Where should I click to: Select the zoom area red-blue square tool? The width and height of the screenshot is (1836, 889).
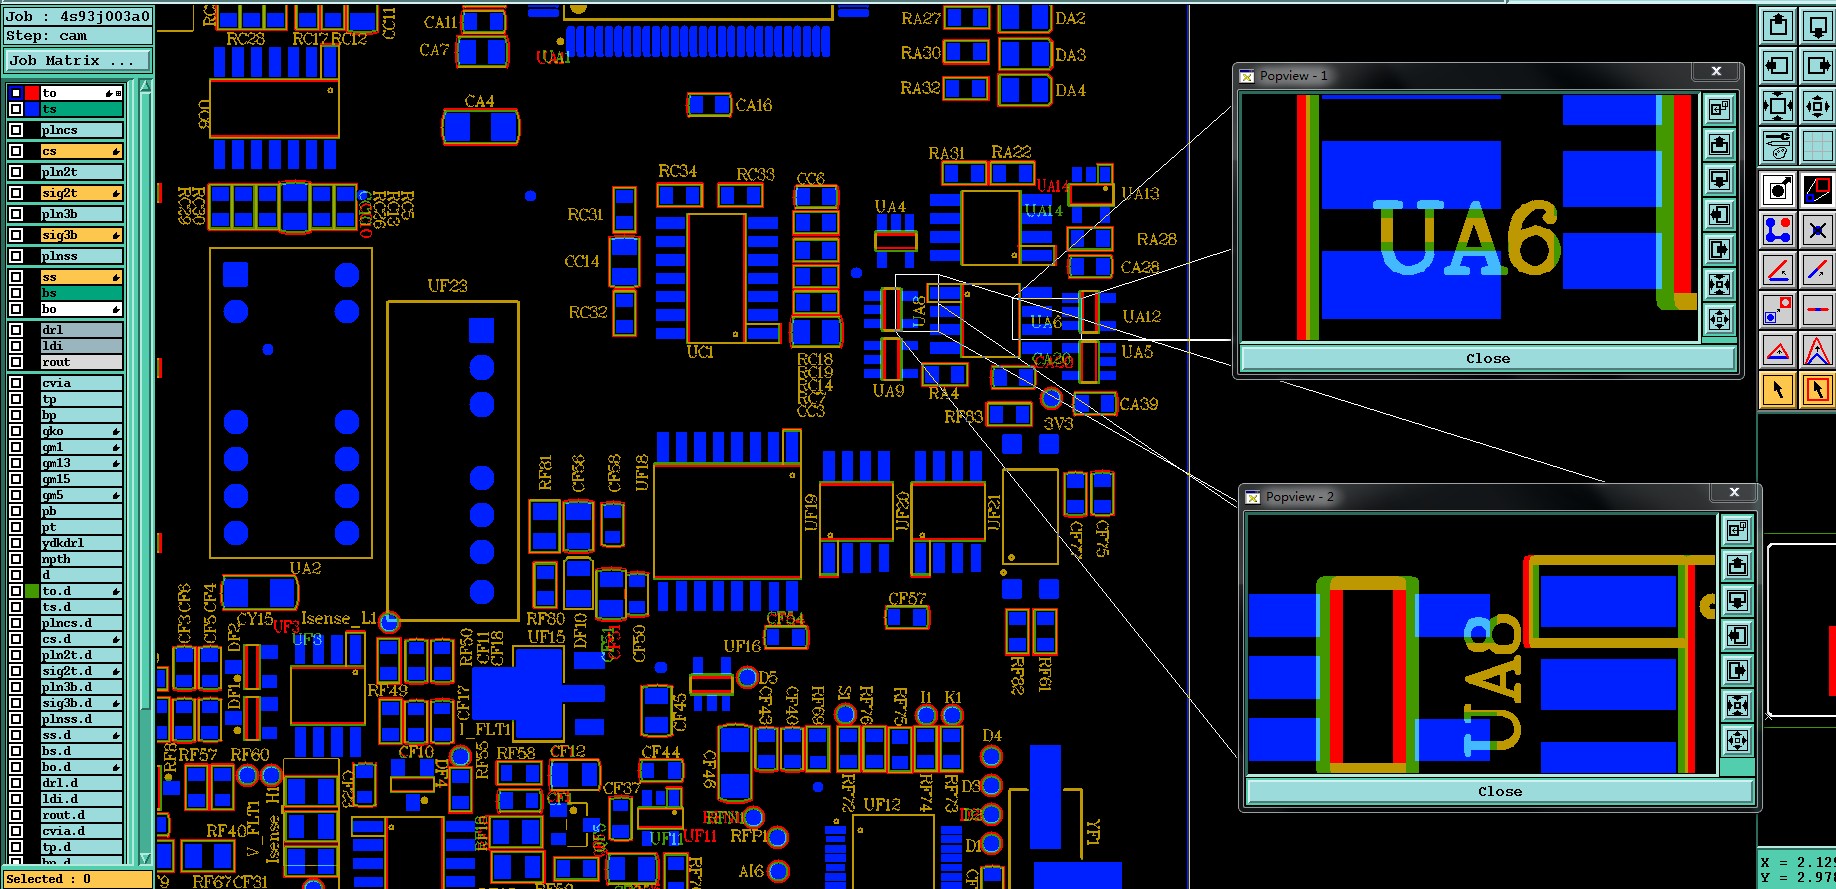[x=1817, y=189]
